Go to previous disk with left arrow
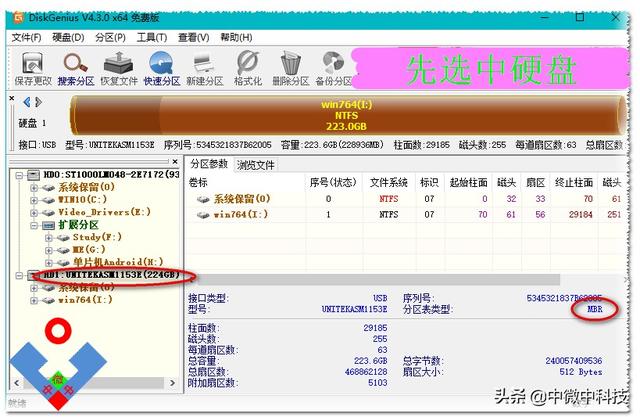The height and width of the screenshot is (417, 640). [27, 102]
